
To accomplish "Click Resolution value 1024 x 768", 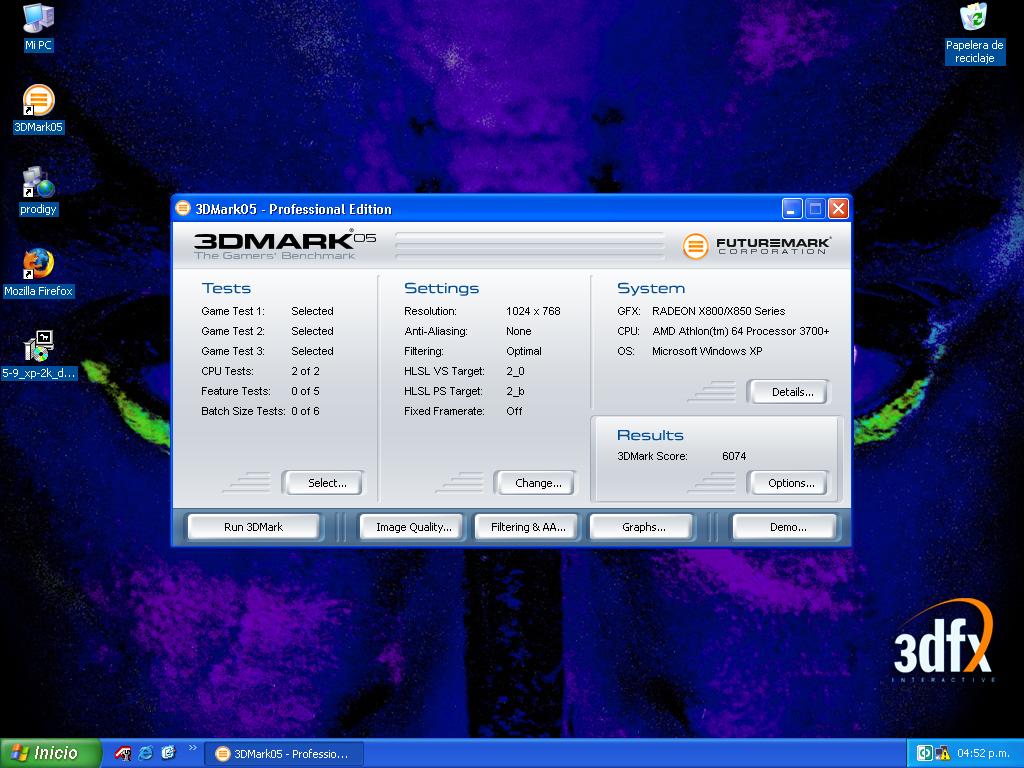I will (533, 311).
